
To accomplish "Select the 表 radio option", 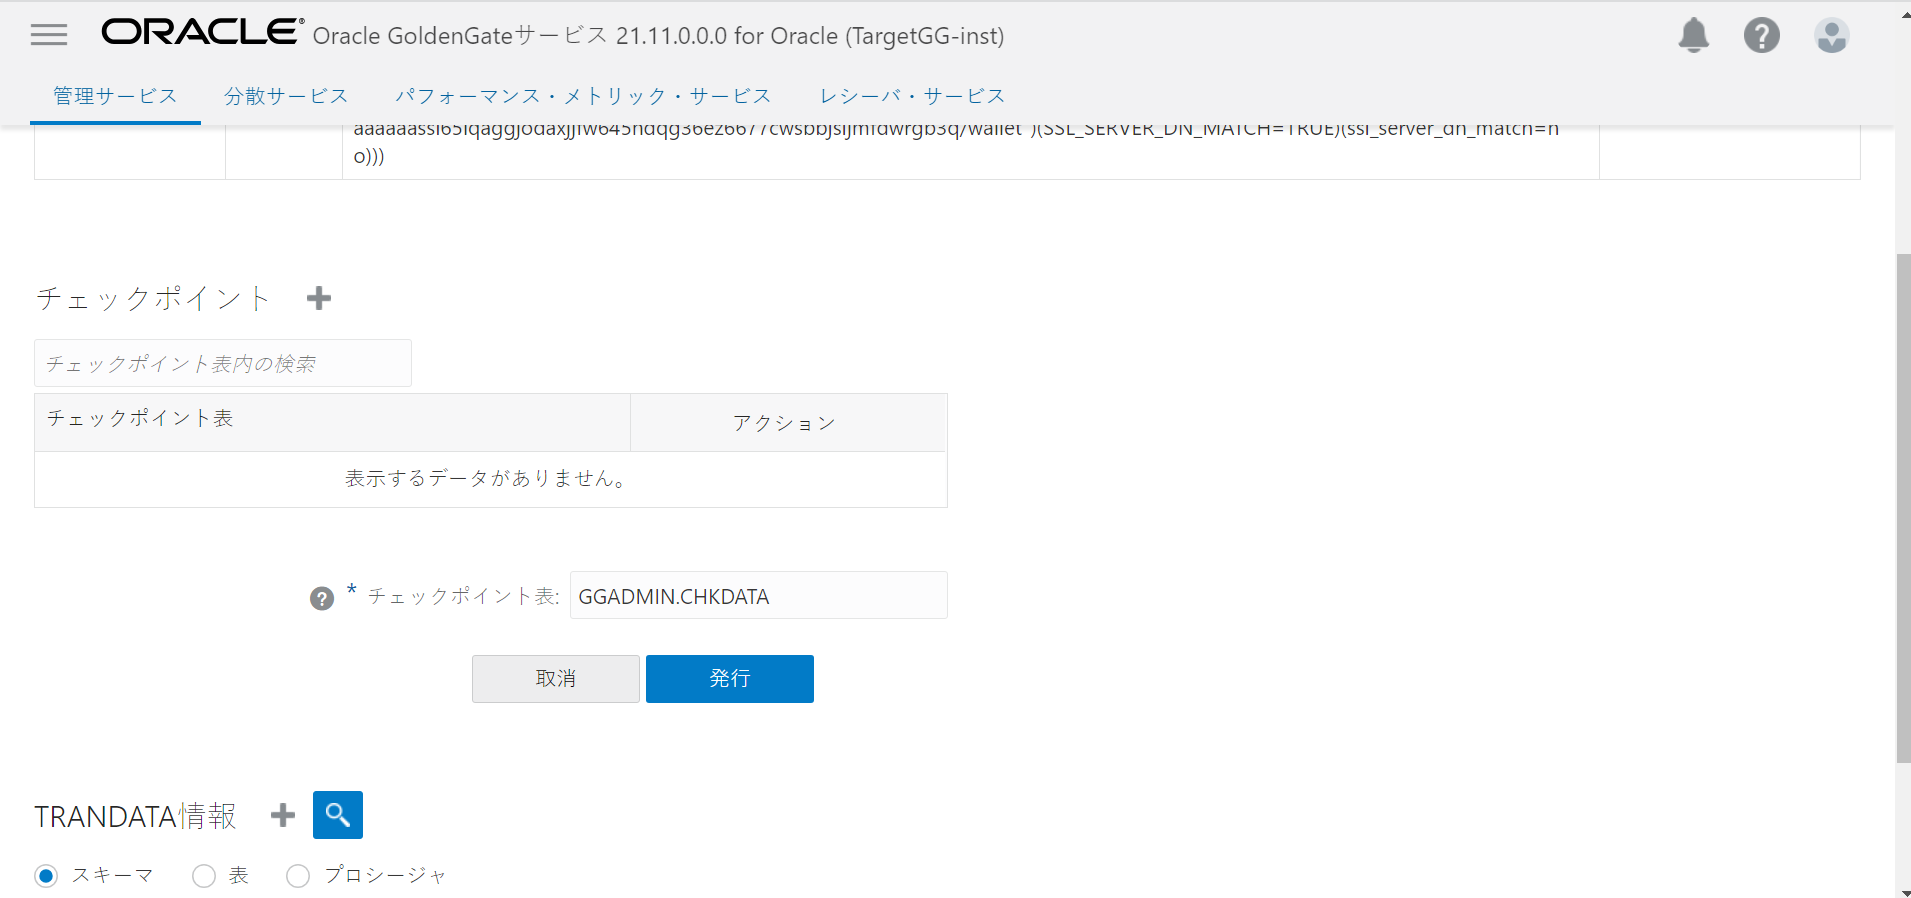I will tap(204, 876).
